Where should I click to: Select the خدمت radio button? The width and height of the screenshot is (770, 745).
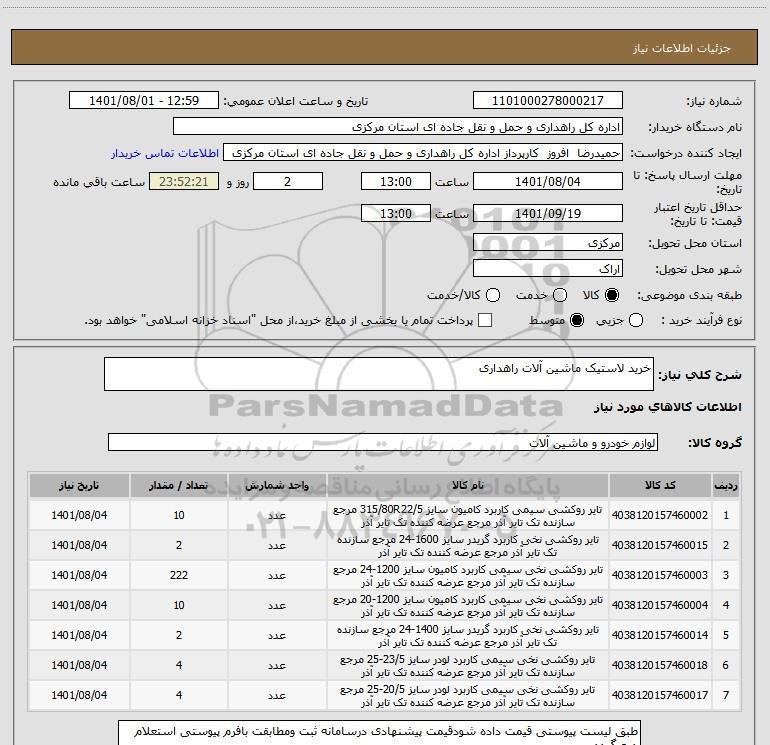point(560,295)
